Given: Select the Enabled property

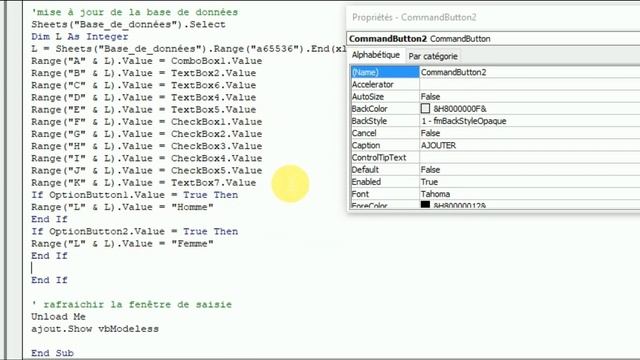Looking at the screenshot, I should 385,182.
